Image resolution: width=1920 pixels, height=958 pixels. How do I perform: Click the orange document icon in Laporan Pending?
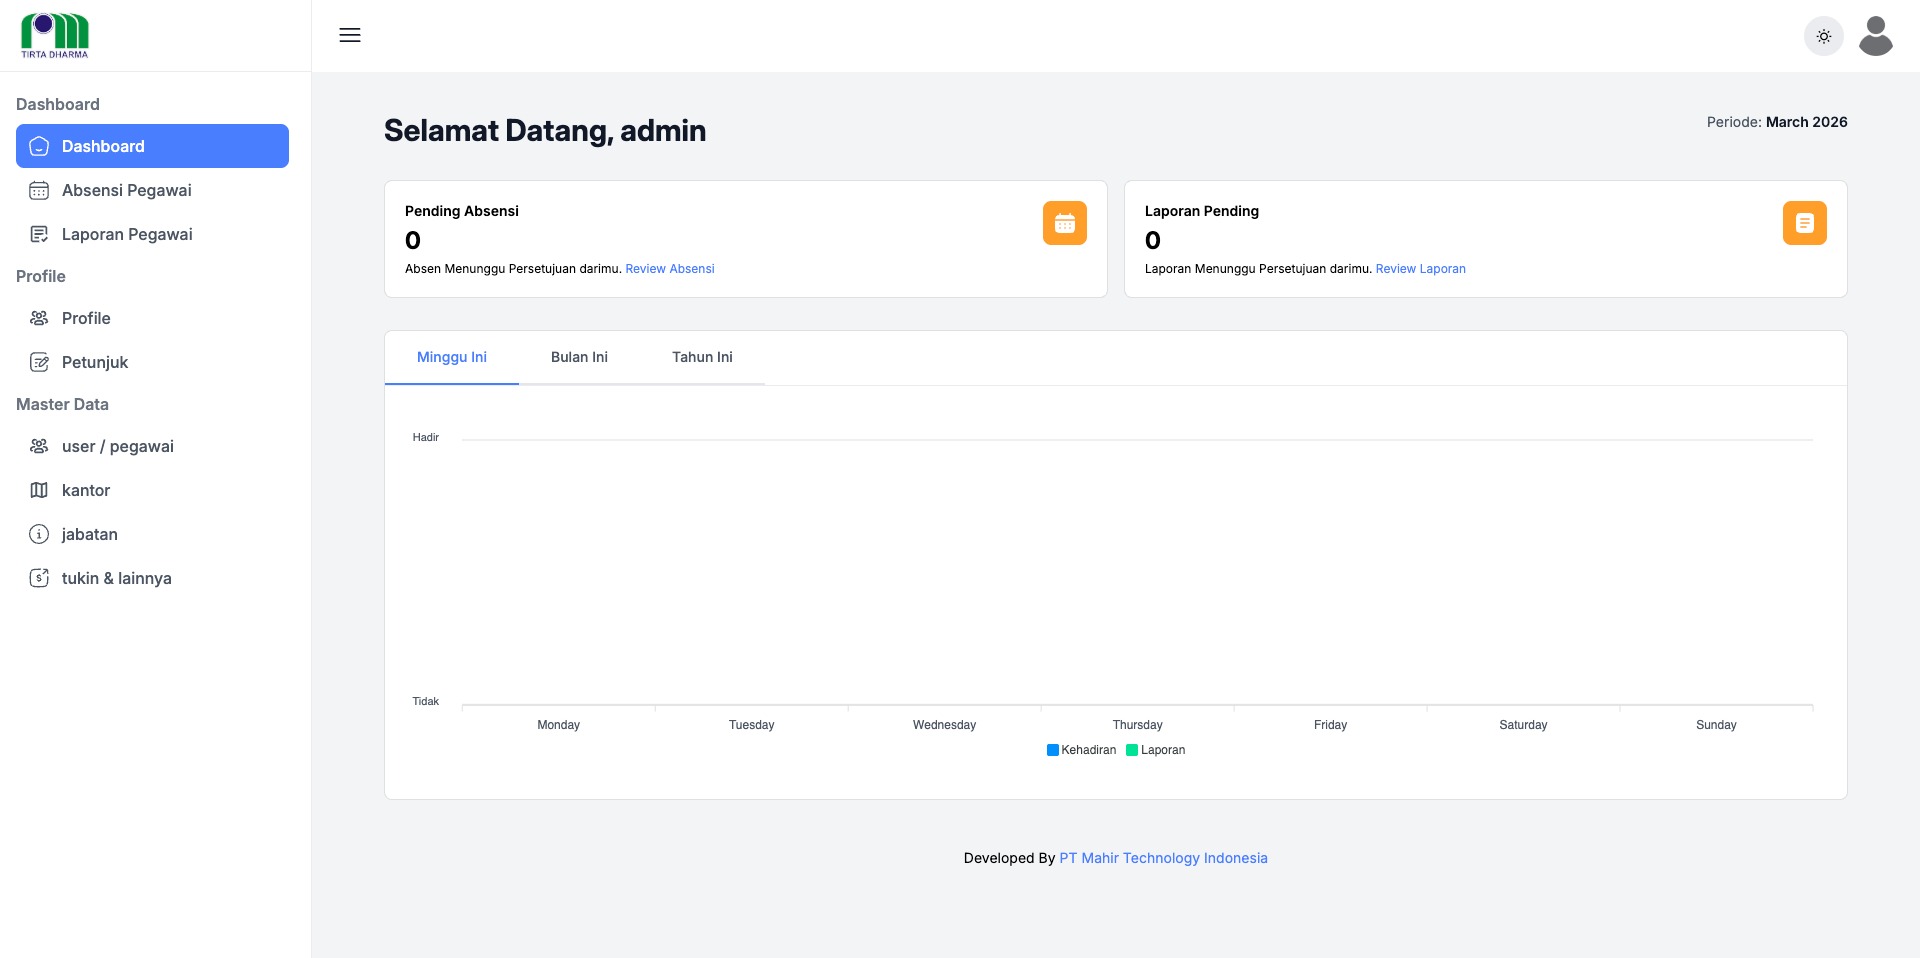coord(1804,223)
